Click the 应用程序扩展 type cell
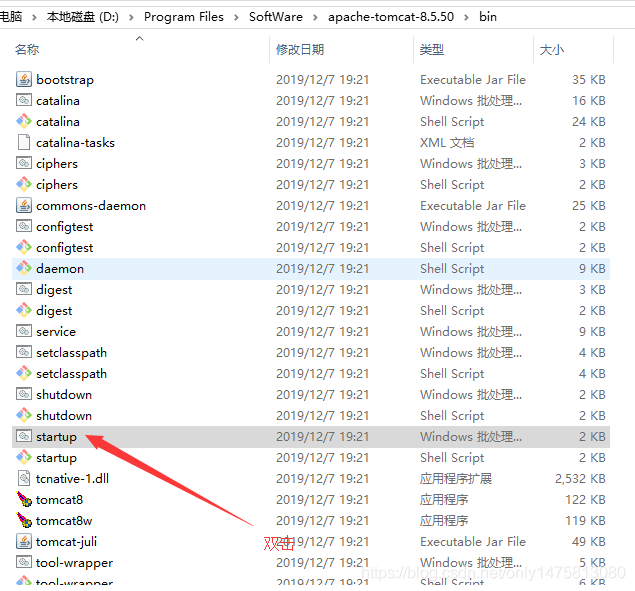The height and width of the screenshot is (591, 635). pos(456,479)
